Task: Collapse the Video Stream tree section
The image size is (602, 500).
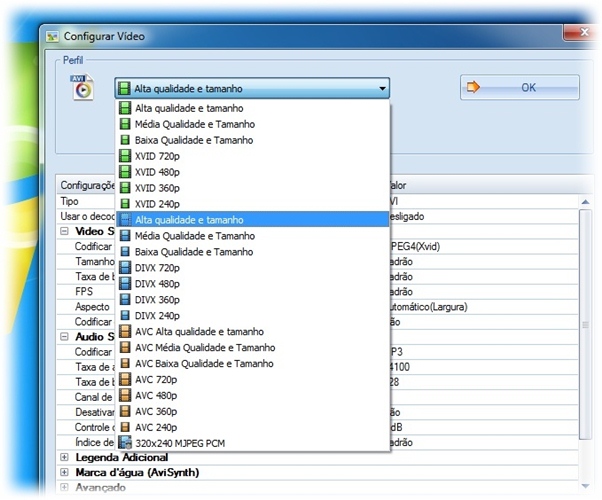Action: coord(65,231)
